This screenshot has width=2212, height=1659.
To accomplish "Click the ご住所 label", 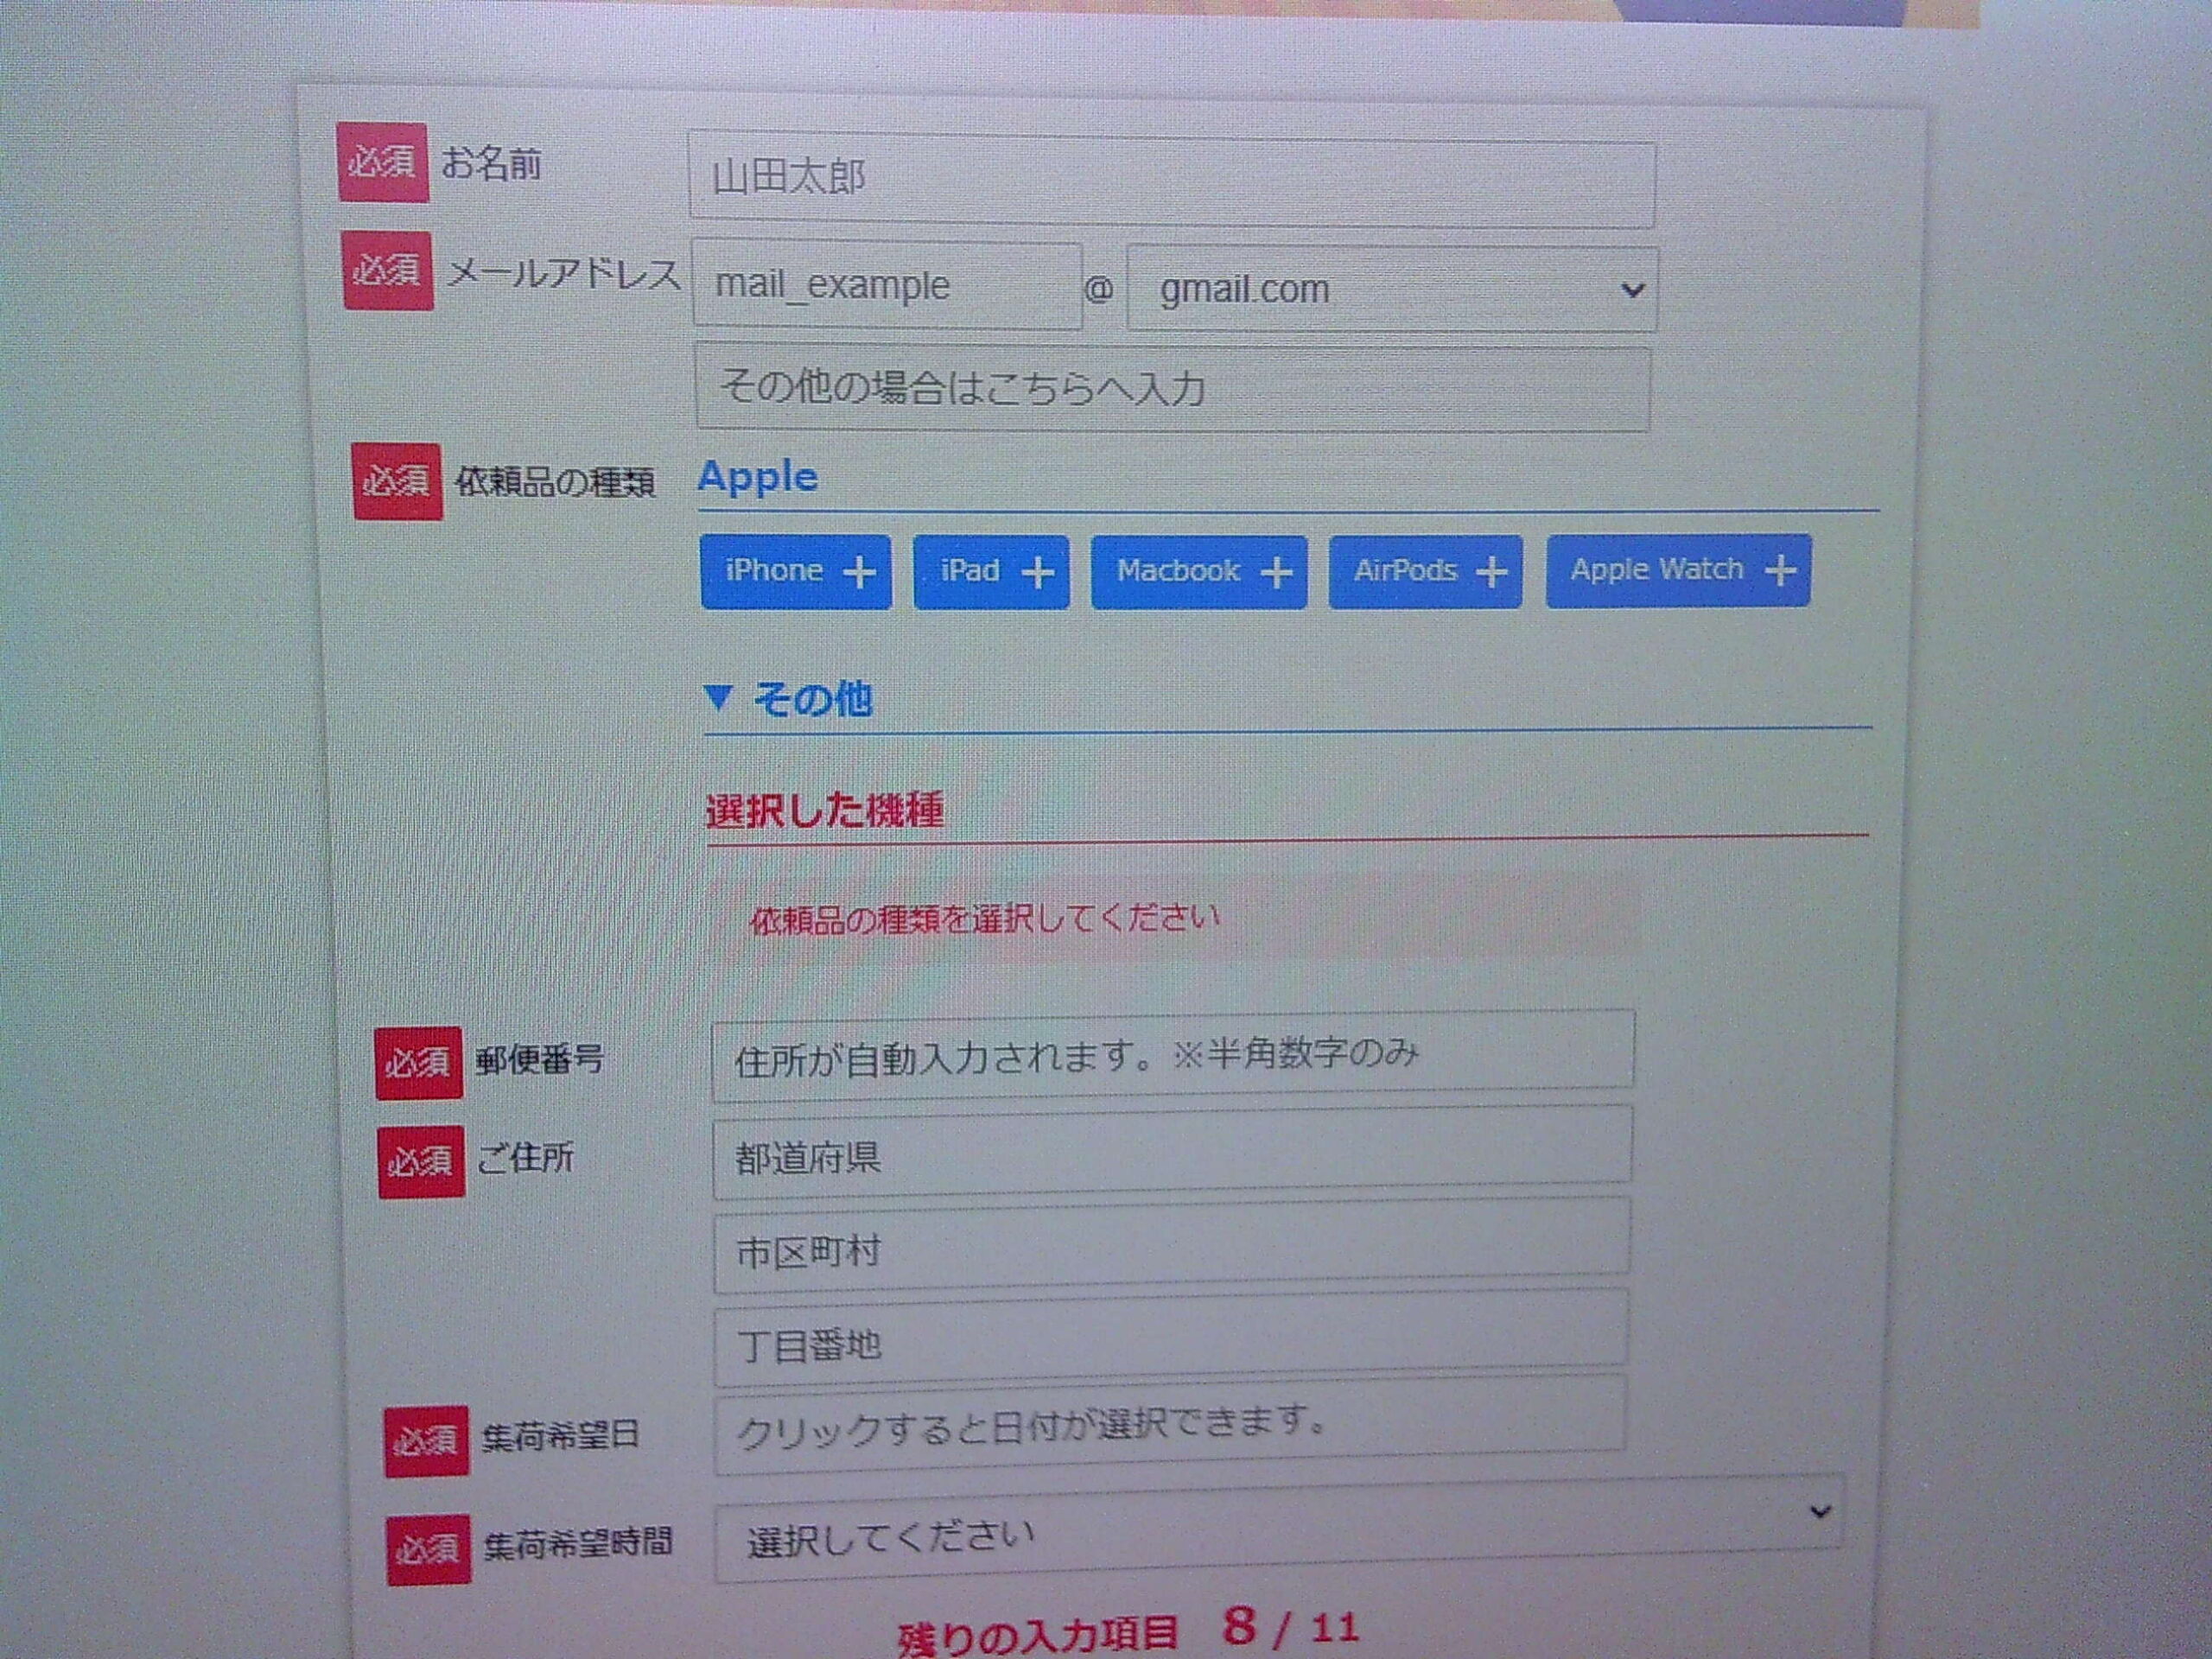I will point(525,1158).
